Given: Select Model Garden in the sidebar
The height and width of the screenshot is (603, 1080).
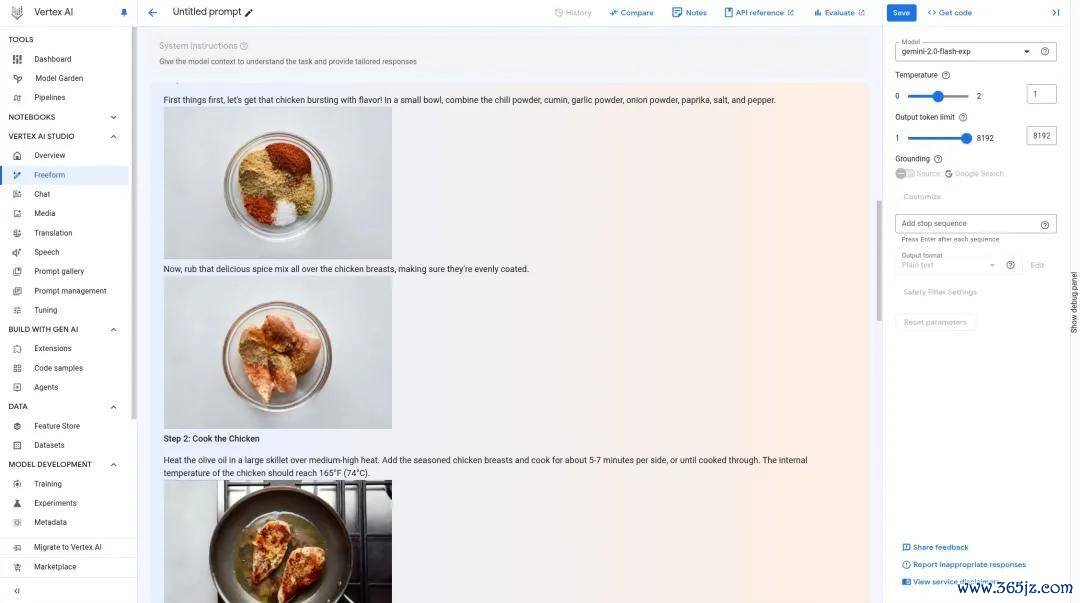Looking at the screenshot, I should pos(59,79).
